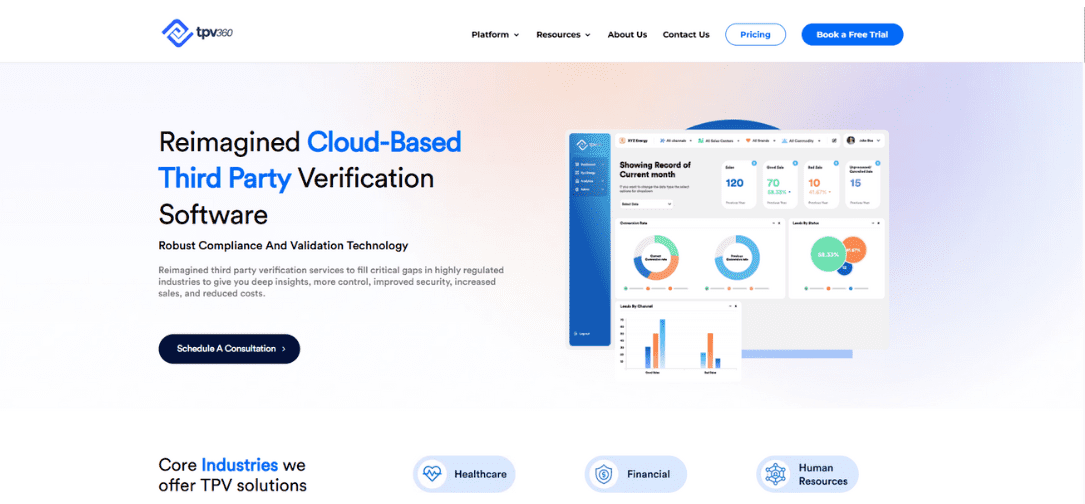Click the John Doe avatar in dashboard preview
The height and width of the screenshot is (504, 1085).
click(851, 140)
